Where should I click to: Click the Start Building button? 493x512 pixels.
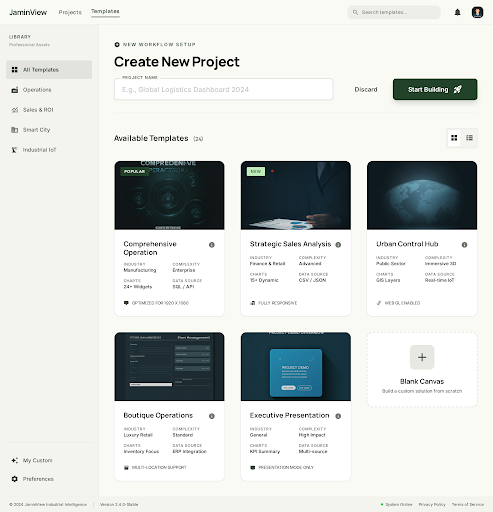coord(435,89)
